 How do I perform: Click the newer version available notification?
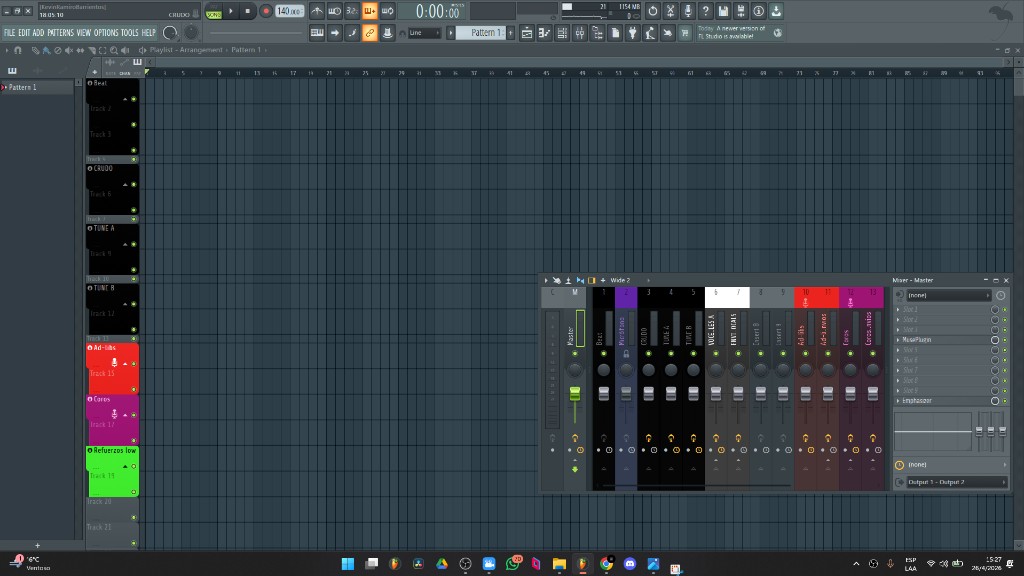coord(731,33)
